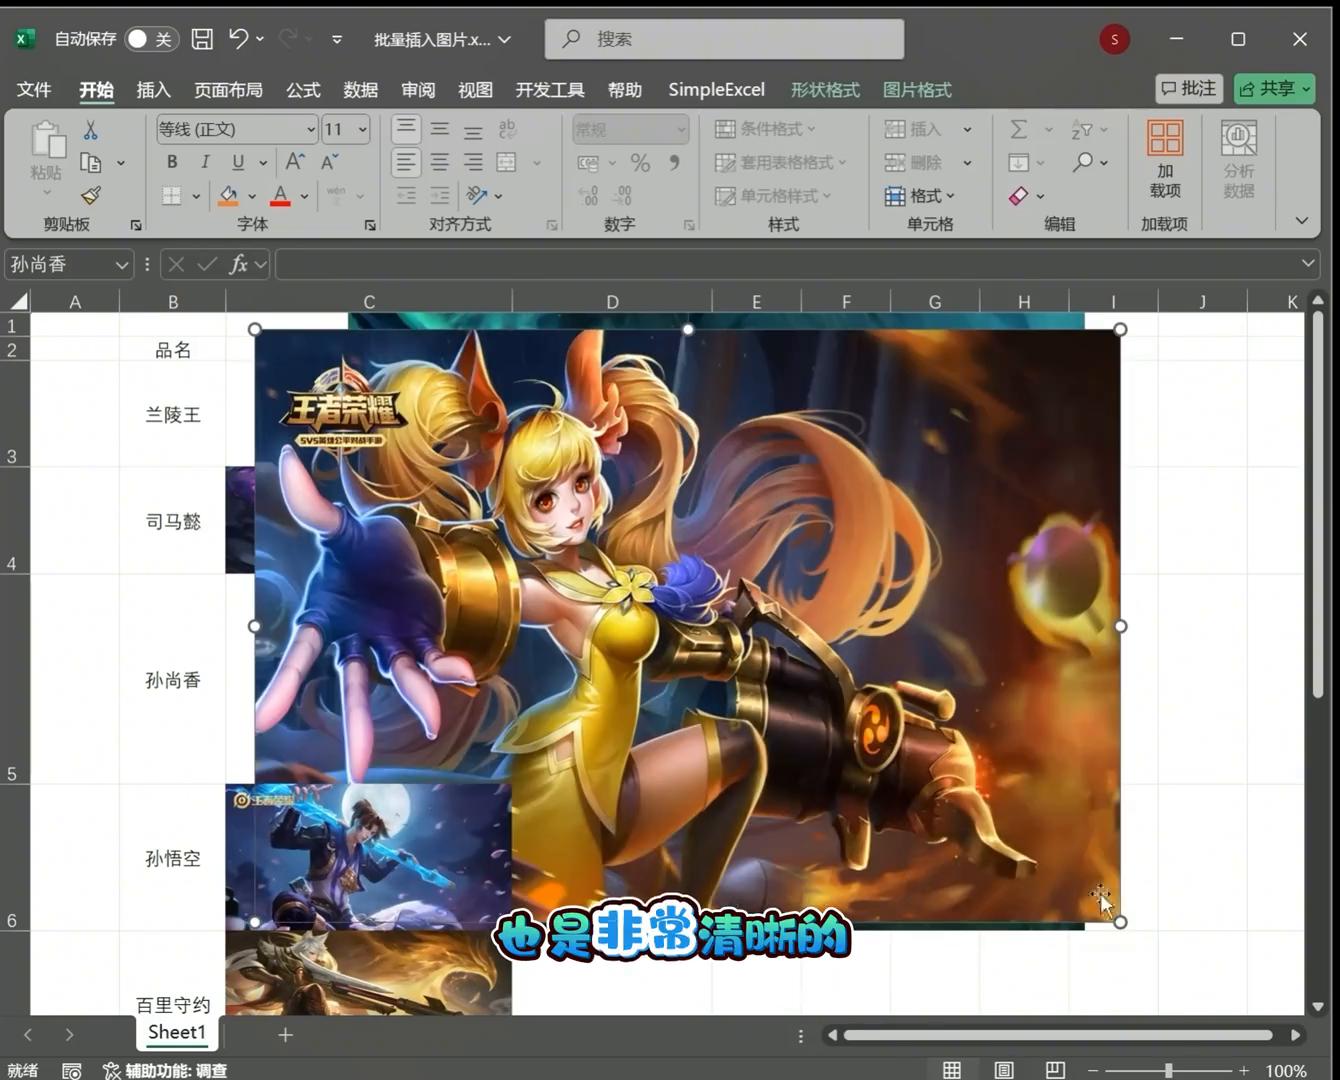
Task: Switch to the Picture Format tab
Action: pyautogui.click(x=917, y=90)
